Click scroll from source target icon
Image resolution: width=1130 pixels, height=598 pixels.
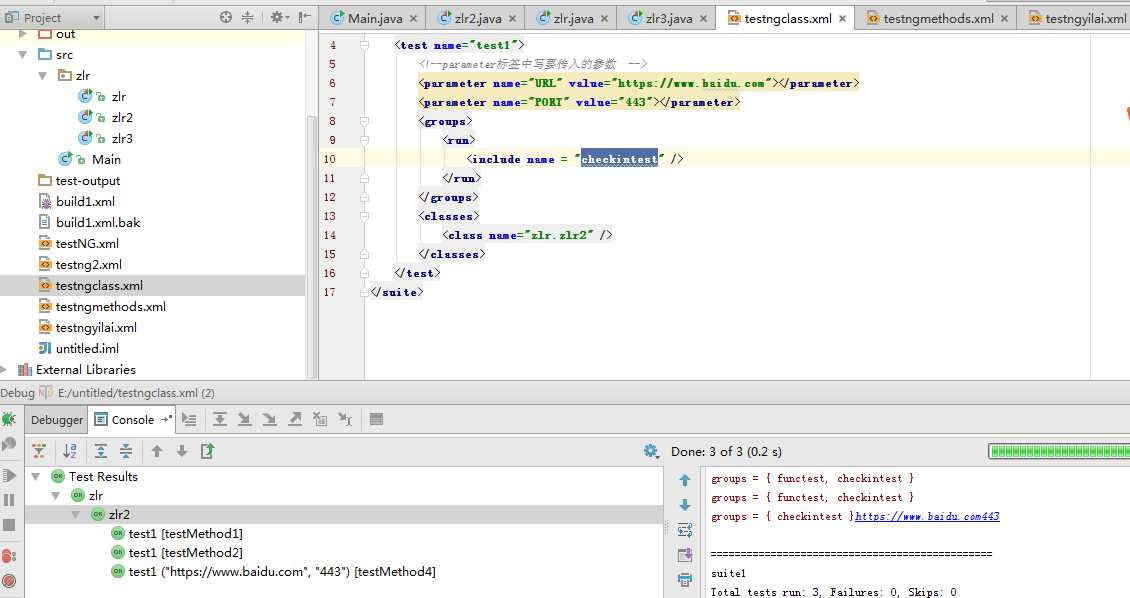226,17
